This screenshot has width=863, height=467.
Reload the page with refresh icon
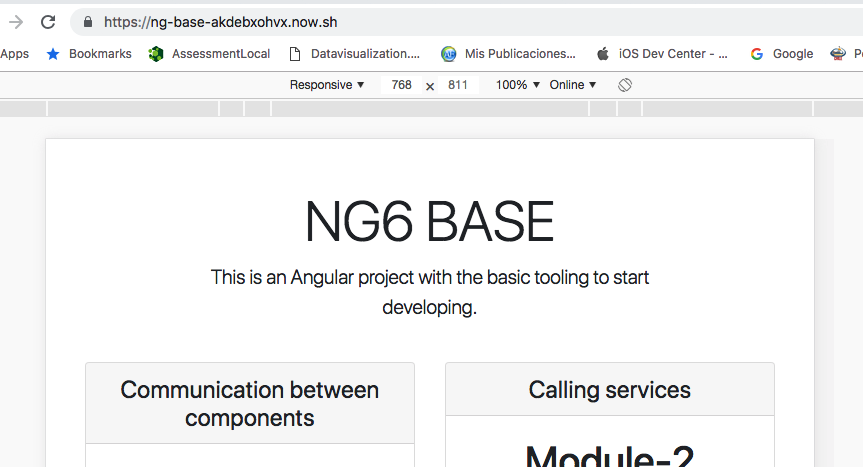(48, 22)
